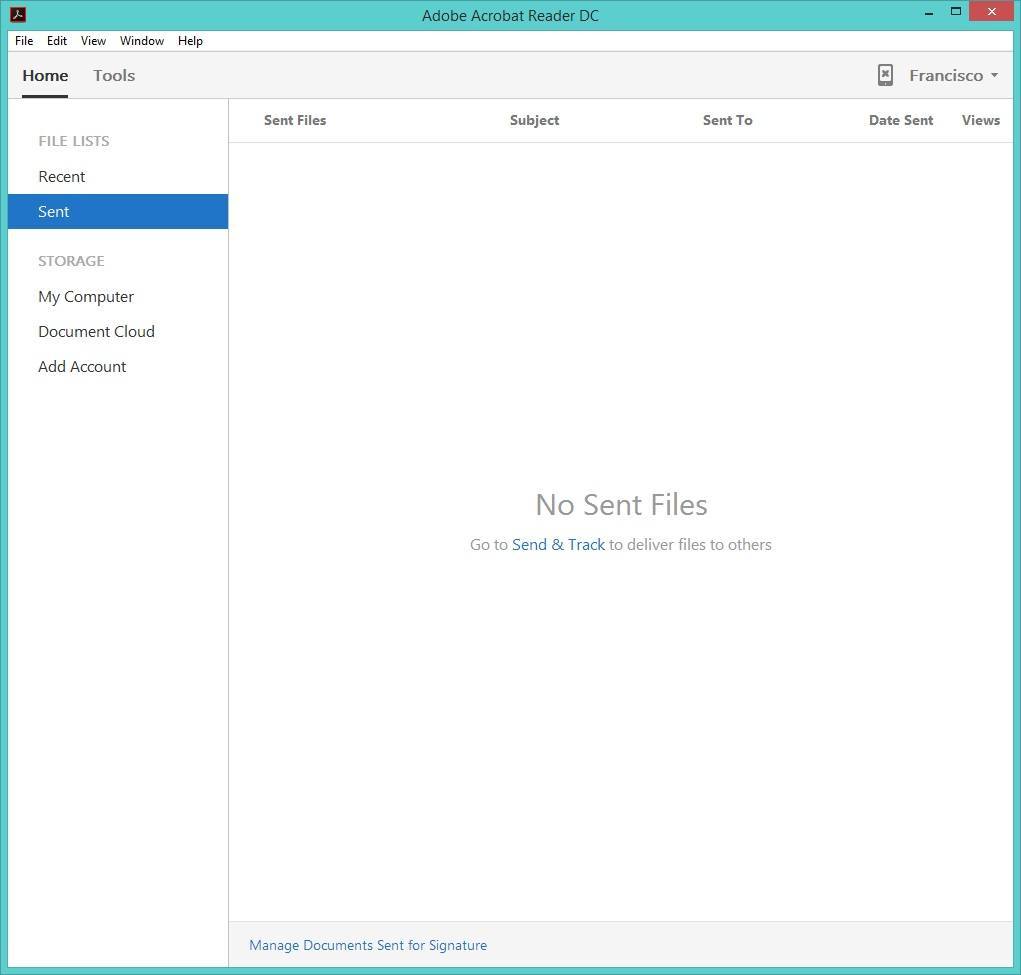Open the View menu
Viewport: 1021px width, 975px height.
(92, 41)
